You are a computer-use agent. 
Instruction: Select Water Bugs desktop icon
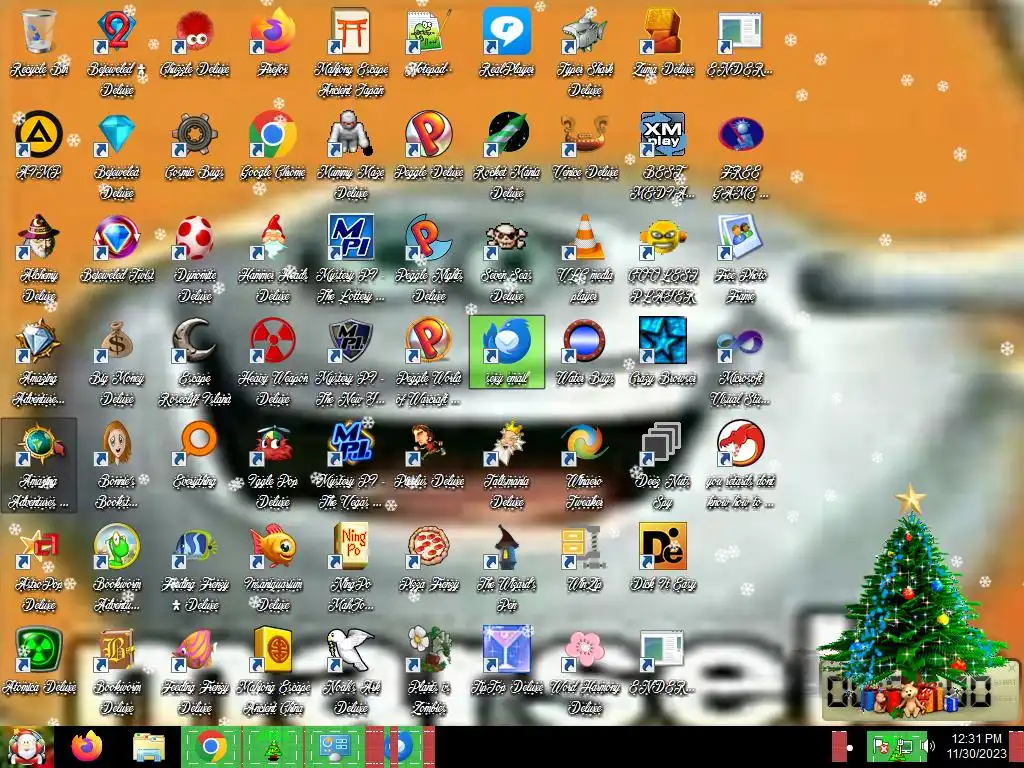click(585, 351)
